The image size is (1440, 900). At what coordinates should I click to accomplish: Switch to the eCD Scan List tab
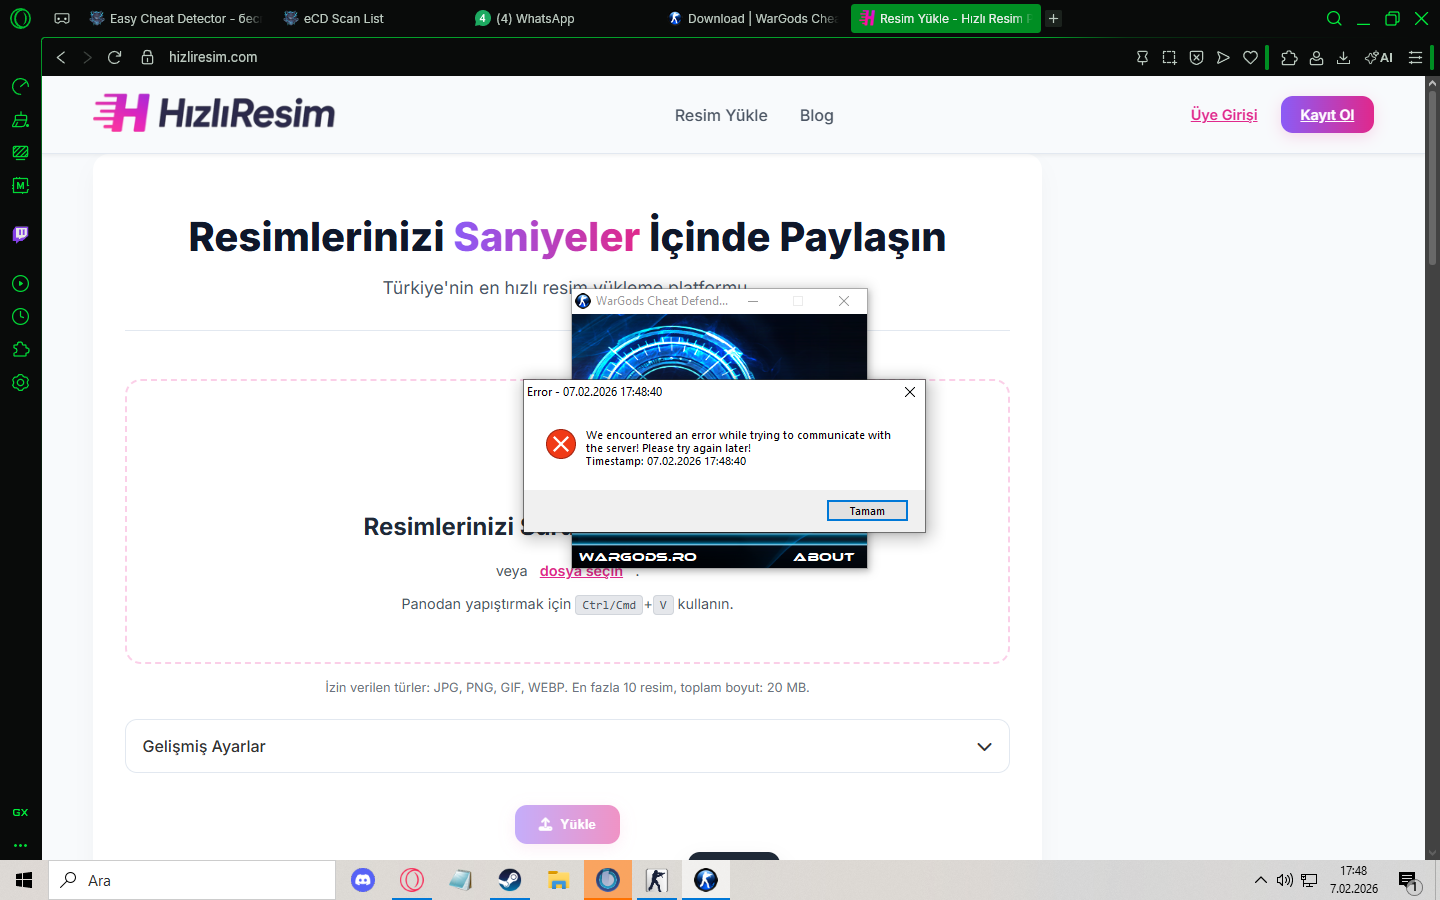[x=370, y=18]
